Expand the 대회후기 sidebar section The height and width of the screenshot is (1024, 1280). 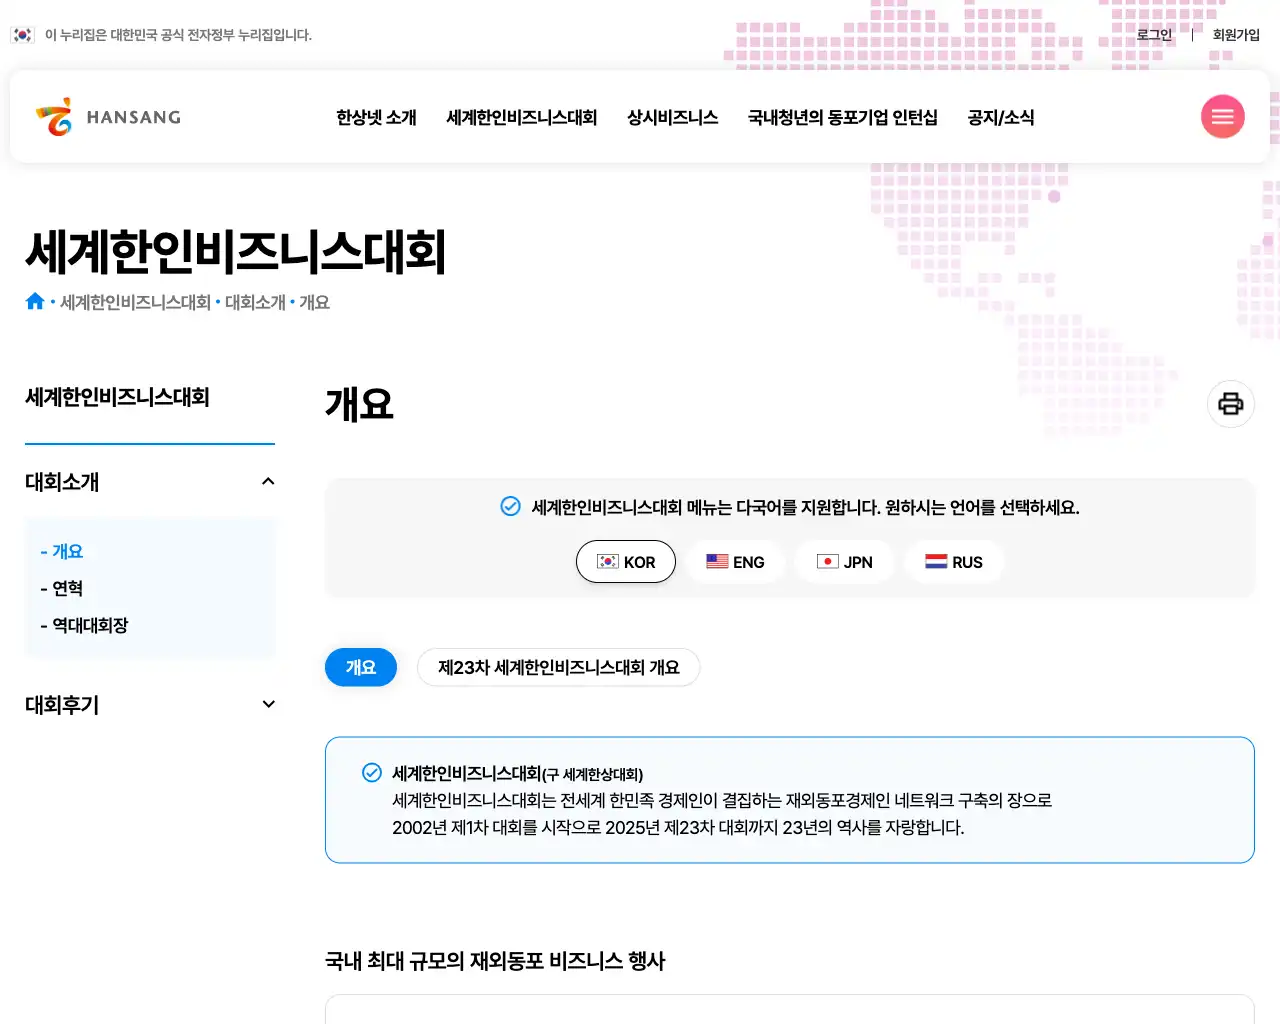268,704
